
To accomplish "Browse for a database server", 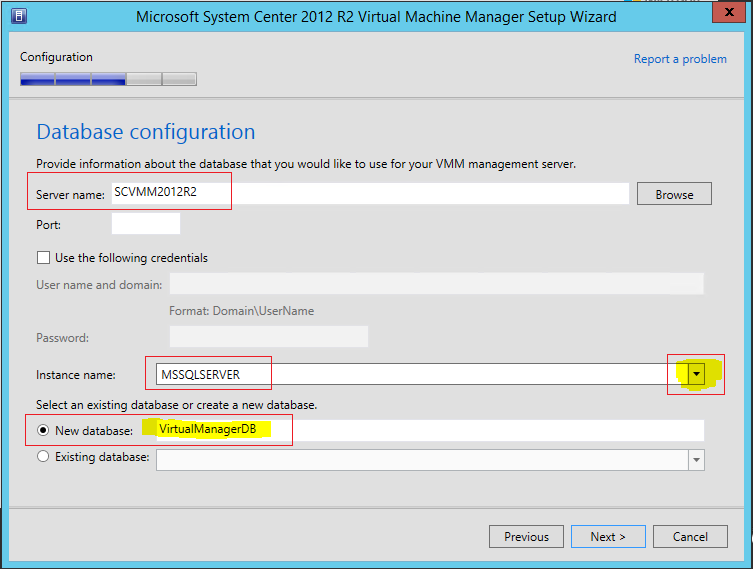I will [674, 194].
